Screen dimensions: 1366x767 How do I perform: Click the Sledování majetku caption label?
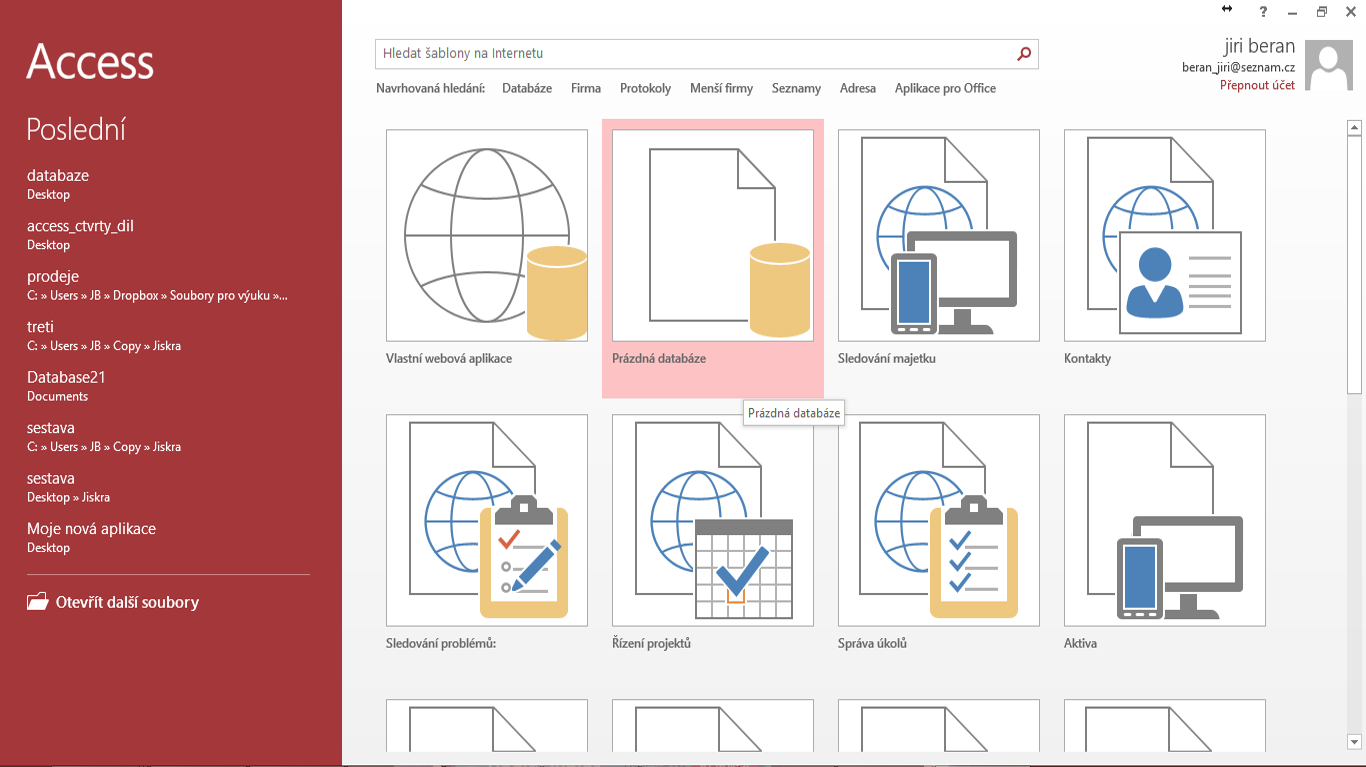887,358
